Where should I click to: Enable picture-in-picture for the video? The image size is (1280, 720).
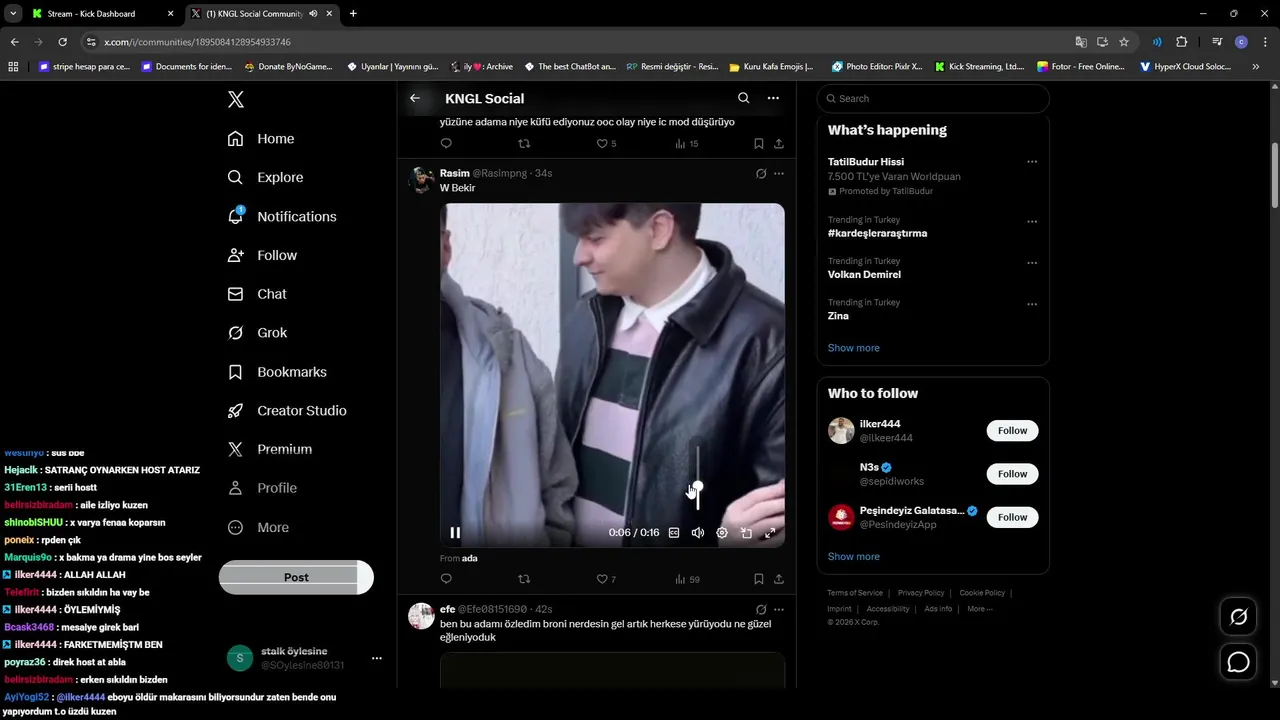(746, 533)
